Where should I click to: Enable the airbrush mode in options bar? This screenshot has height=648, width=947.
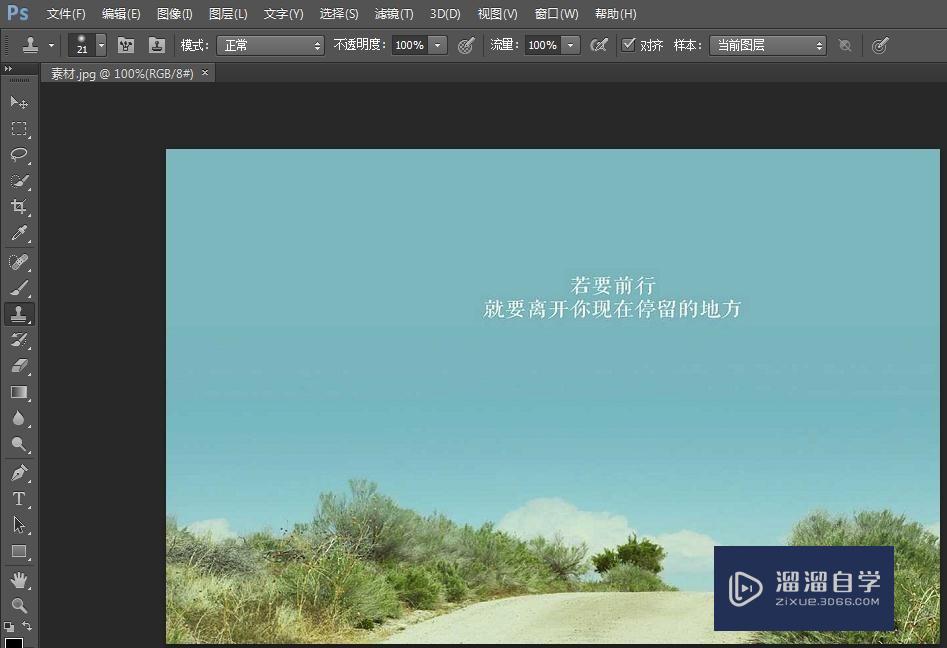point(599,45)
